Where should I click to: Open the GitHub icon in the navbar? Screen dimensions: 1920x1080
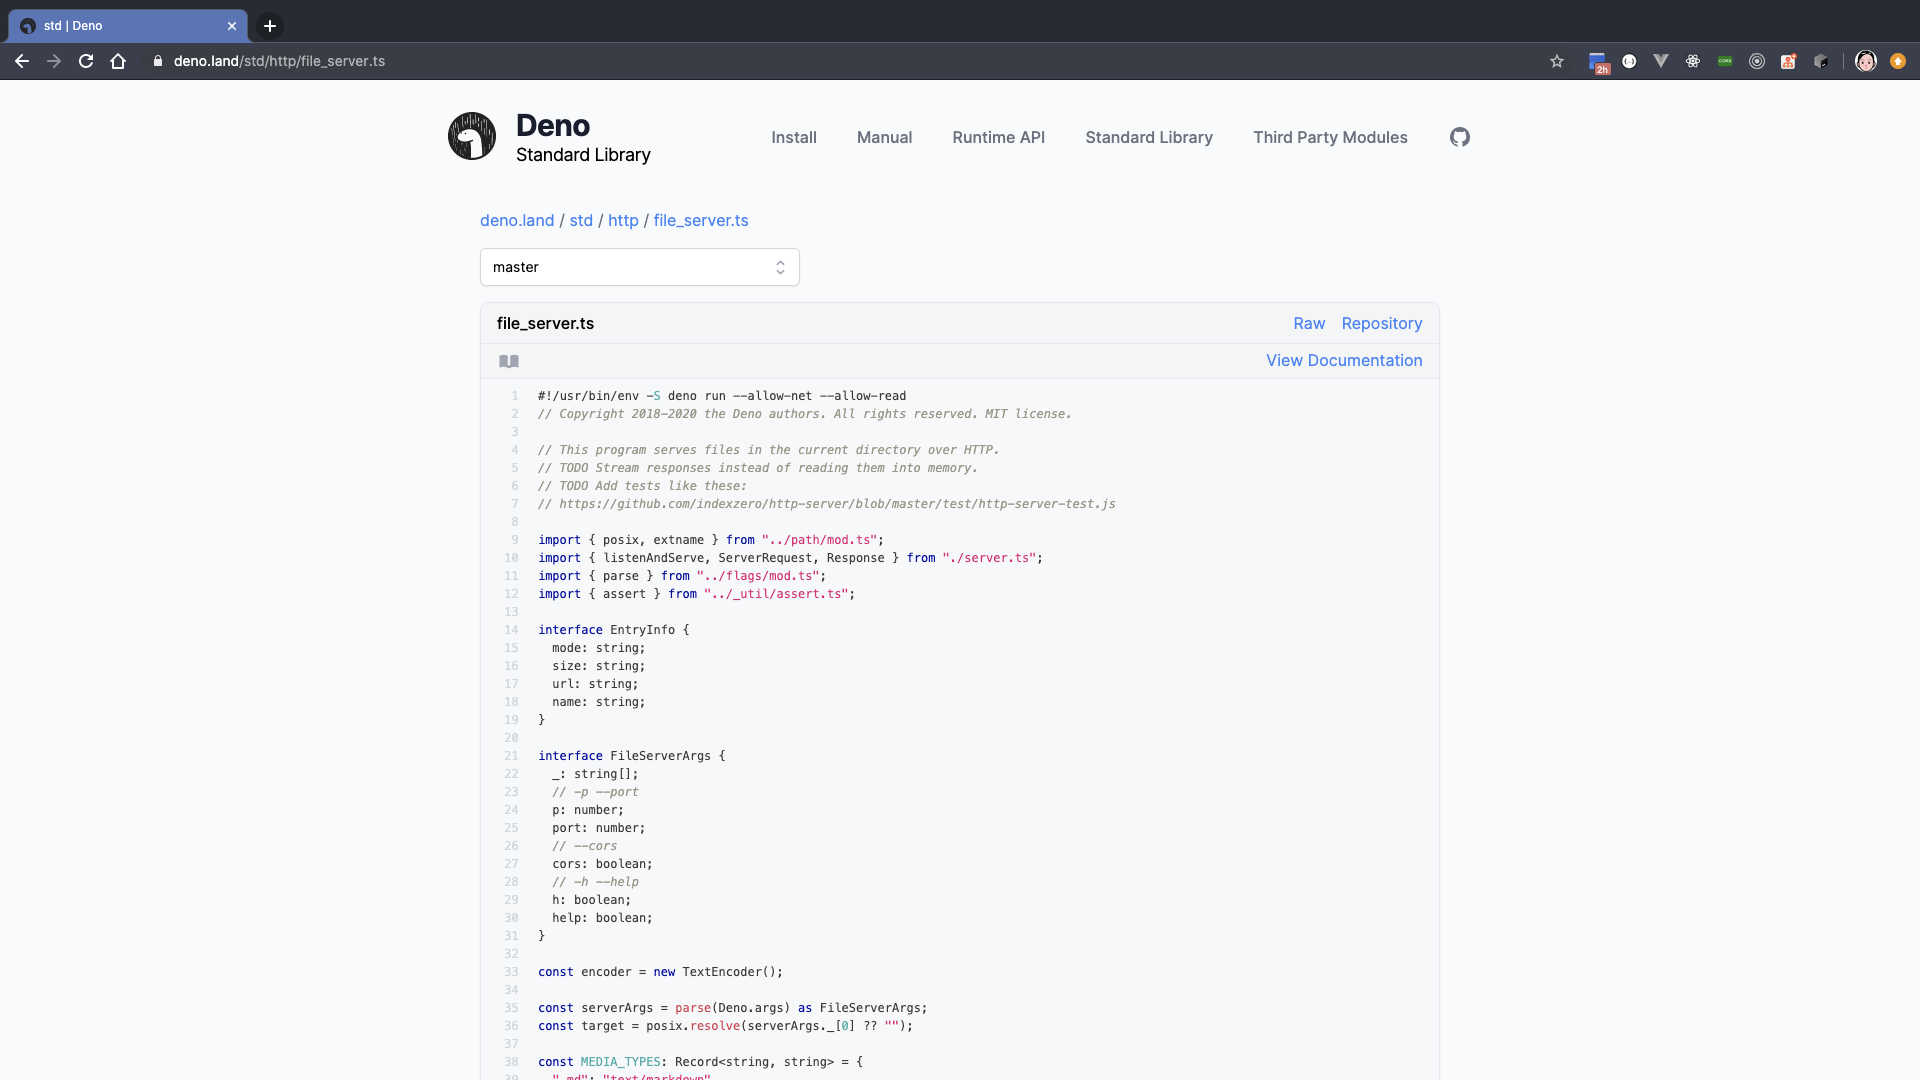click(1459, 137)
